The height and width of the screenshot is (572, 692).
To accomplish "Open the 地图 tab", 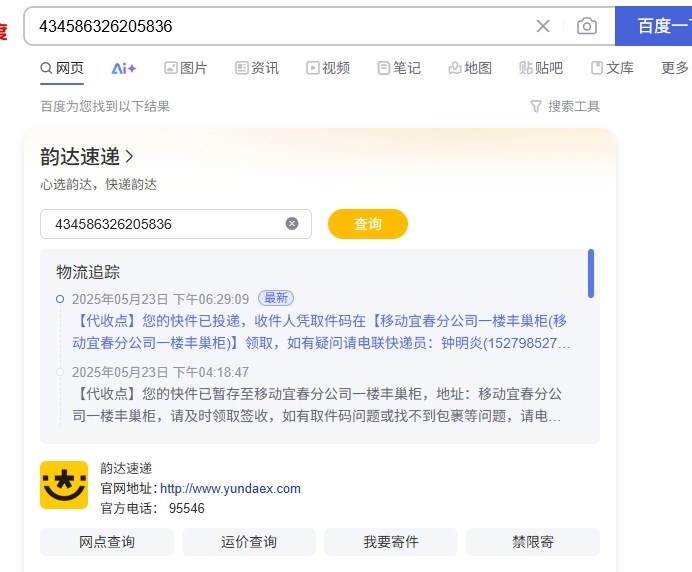I will pyautogui.click(x=470, y=68).
